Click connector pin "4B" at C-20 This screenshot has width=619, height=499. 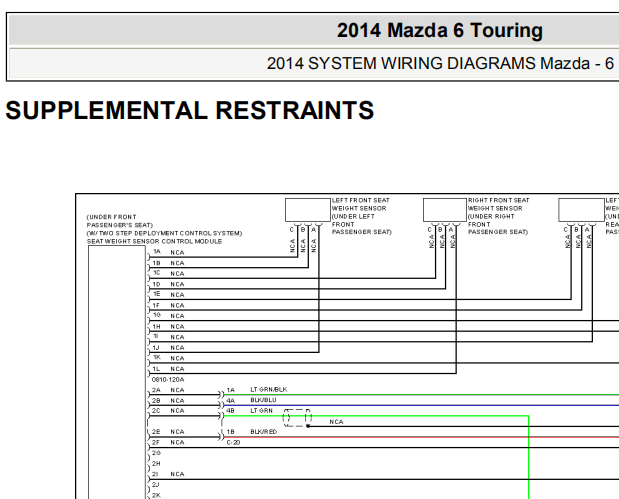click(x=231, y=411)
